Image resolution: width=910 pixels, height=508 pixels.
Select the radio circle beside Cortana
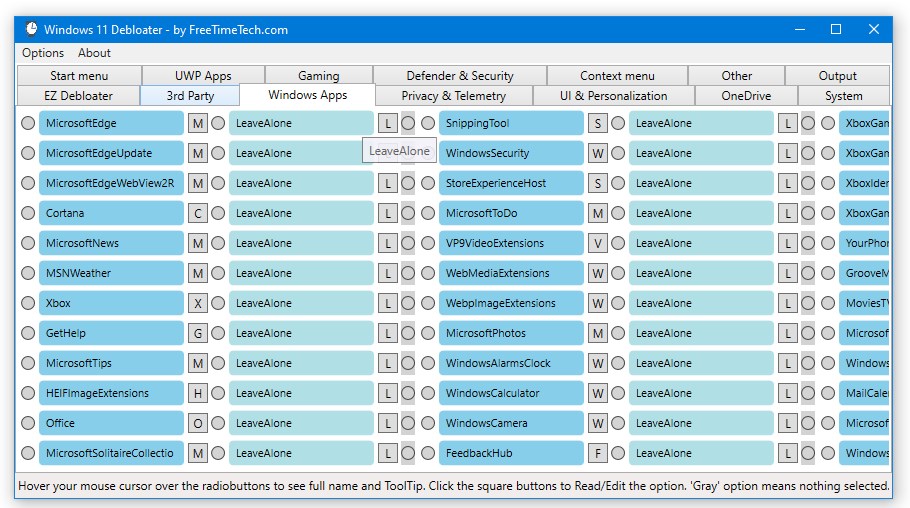(28, 213)
